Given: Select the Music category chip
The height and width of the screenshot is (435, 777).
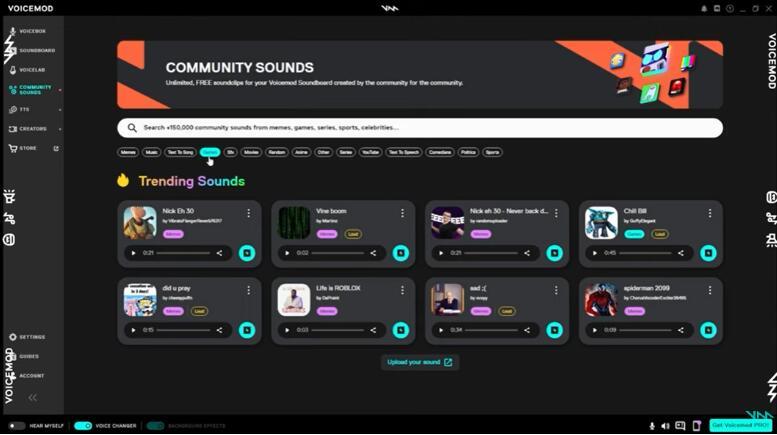Looking at the screenshot, I should pyautogui.click(x=151, y=152).
